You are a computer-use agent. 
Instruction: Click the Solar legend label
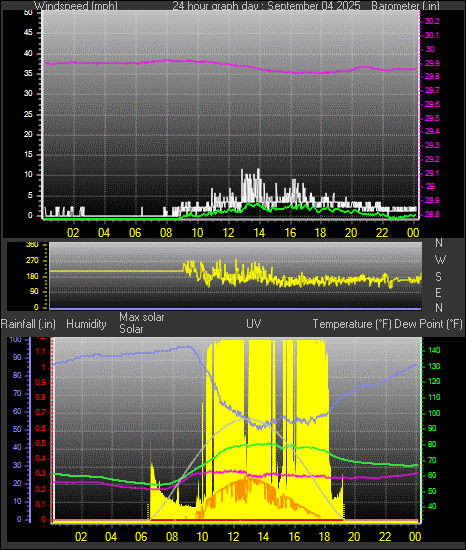131,329
